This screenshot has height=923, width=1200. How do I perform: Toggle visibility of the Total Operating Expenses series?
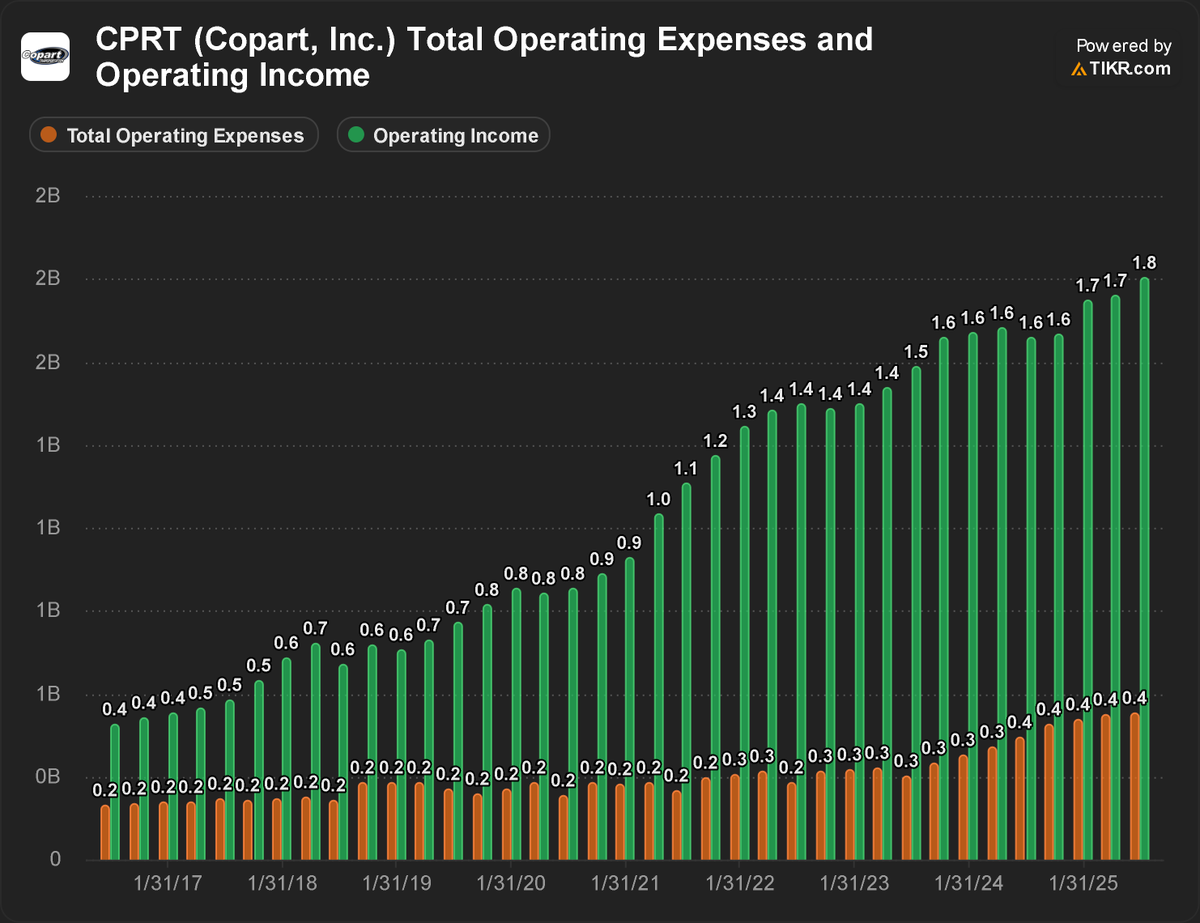pos(173,135)
